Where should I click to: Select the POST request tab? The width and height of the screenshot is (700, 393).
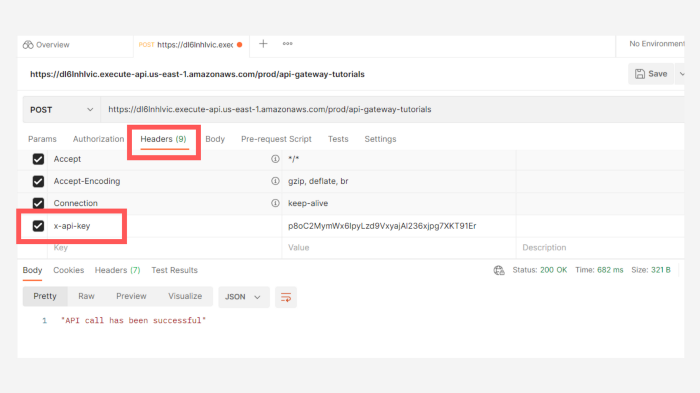point(191,45)
